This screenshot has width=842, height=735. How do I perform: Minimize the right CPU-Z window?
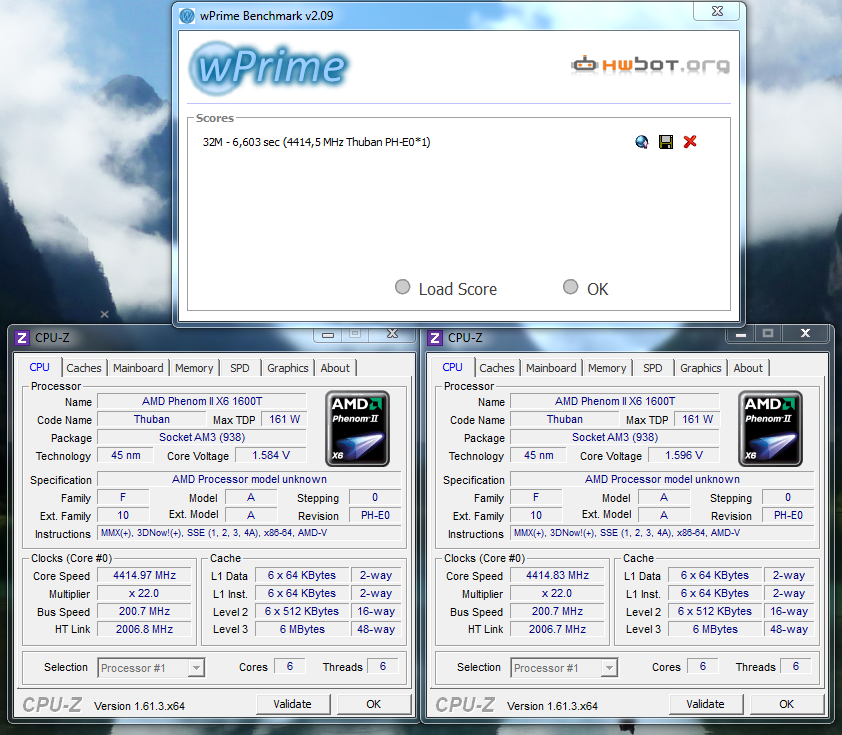[x=741, y=334]
